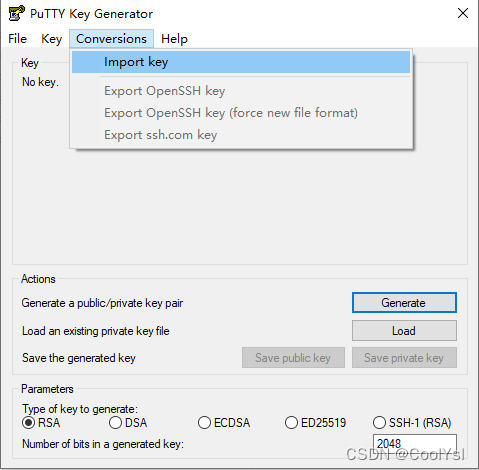Viewport: 479px width, 470px height.
Task: Select the DSA key type radio button
Action: pos(115,423)
